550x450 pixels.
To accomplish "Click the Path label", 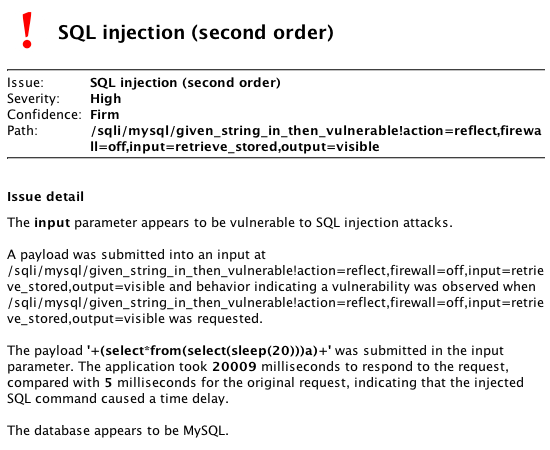I will point(22,131).
